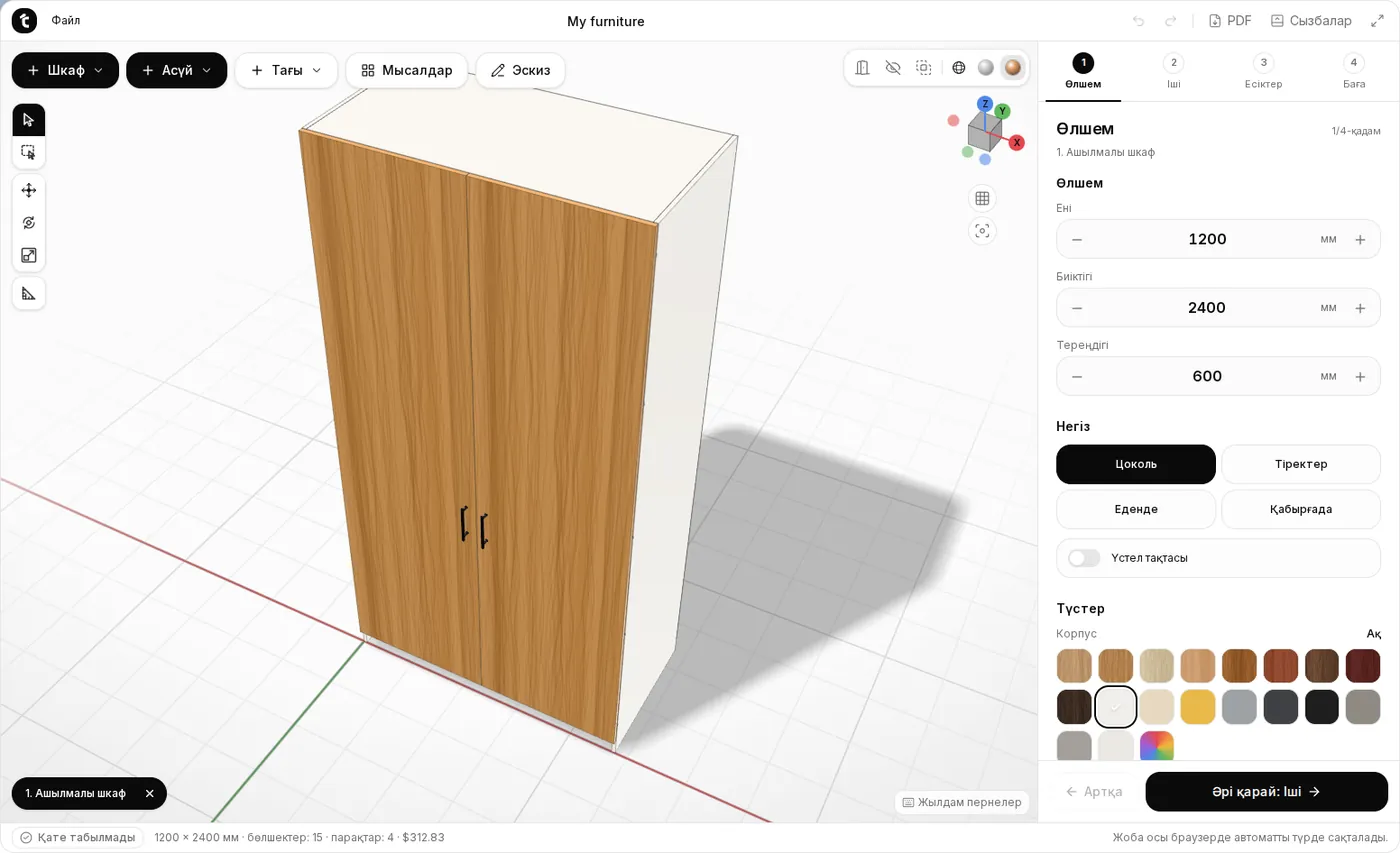This screenshot has height=853, width=1400.
Task: Toggle hidden objects eye-slash icon
Action: coord(893,68)
